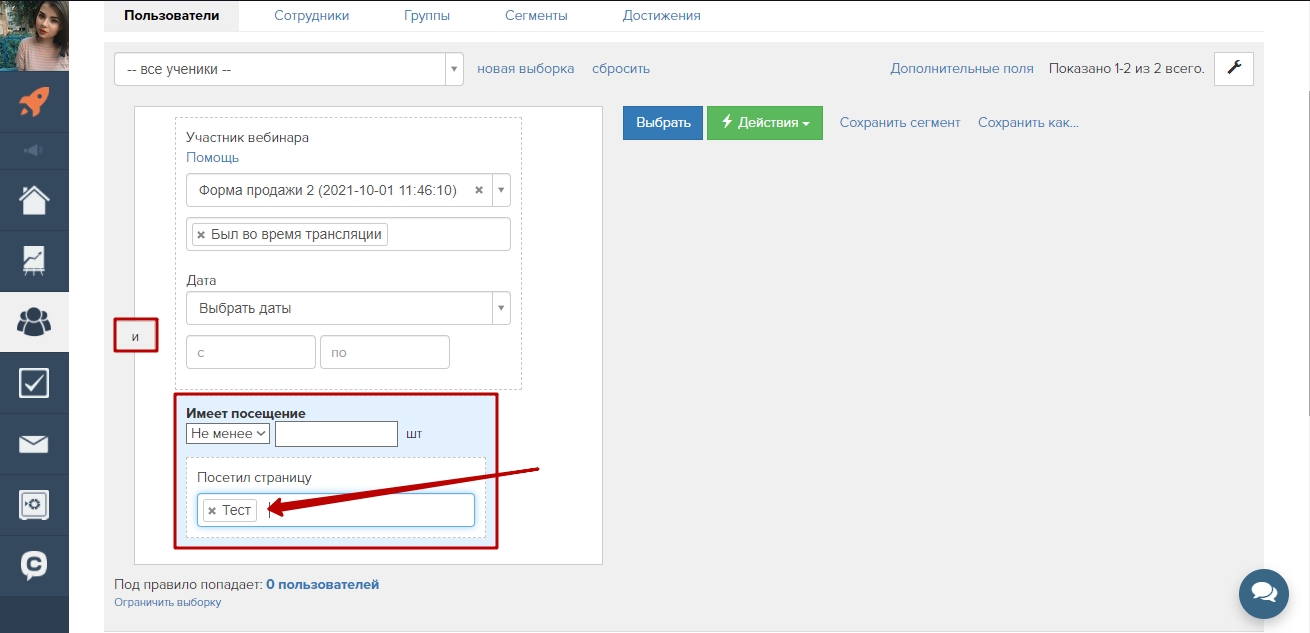Remove the 'Тест' page tag
1310x633 pixels.
pyautogui.click(x=211, y=511)
